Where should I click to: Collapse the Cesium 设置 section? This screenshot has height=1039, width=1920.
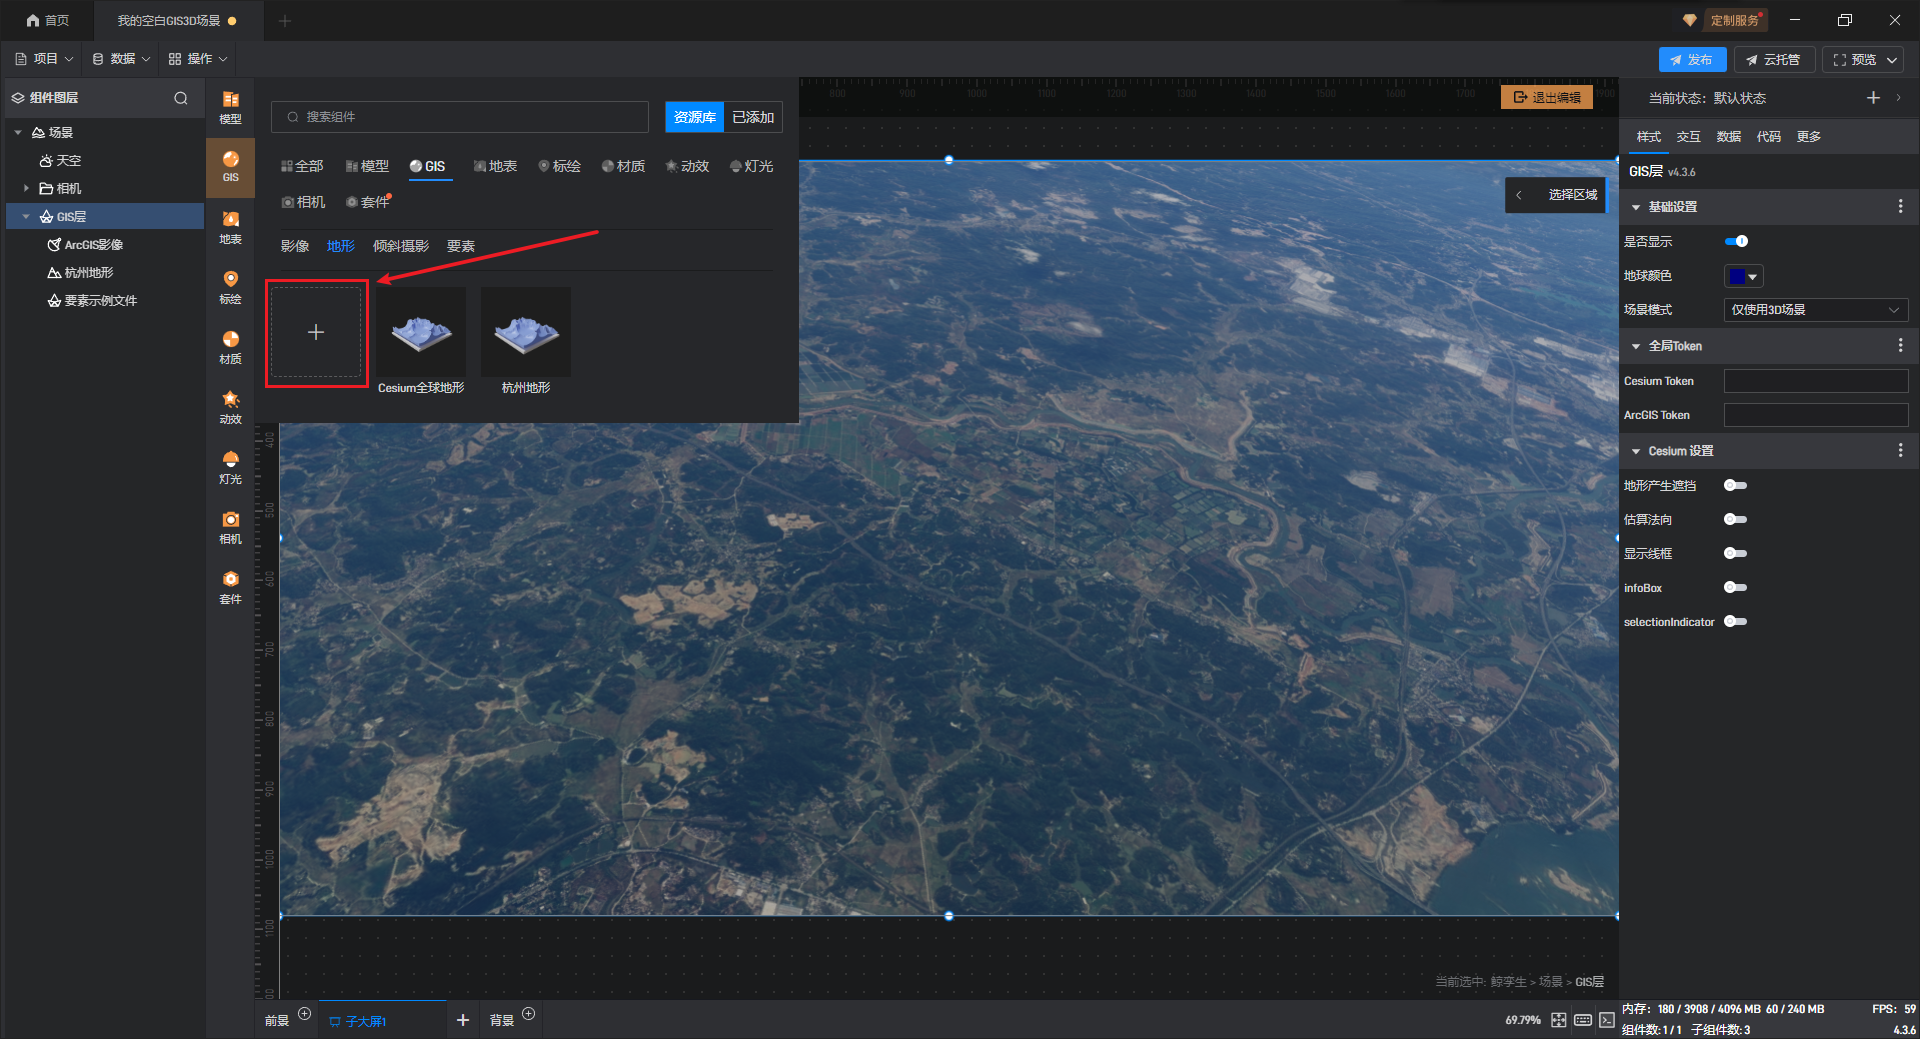1636,451
